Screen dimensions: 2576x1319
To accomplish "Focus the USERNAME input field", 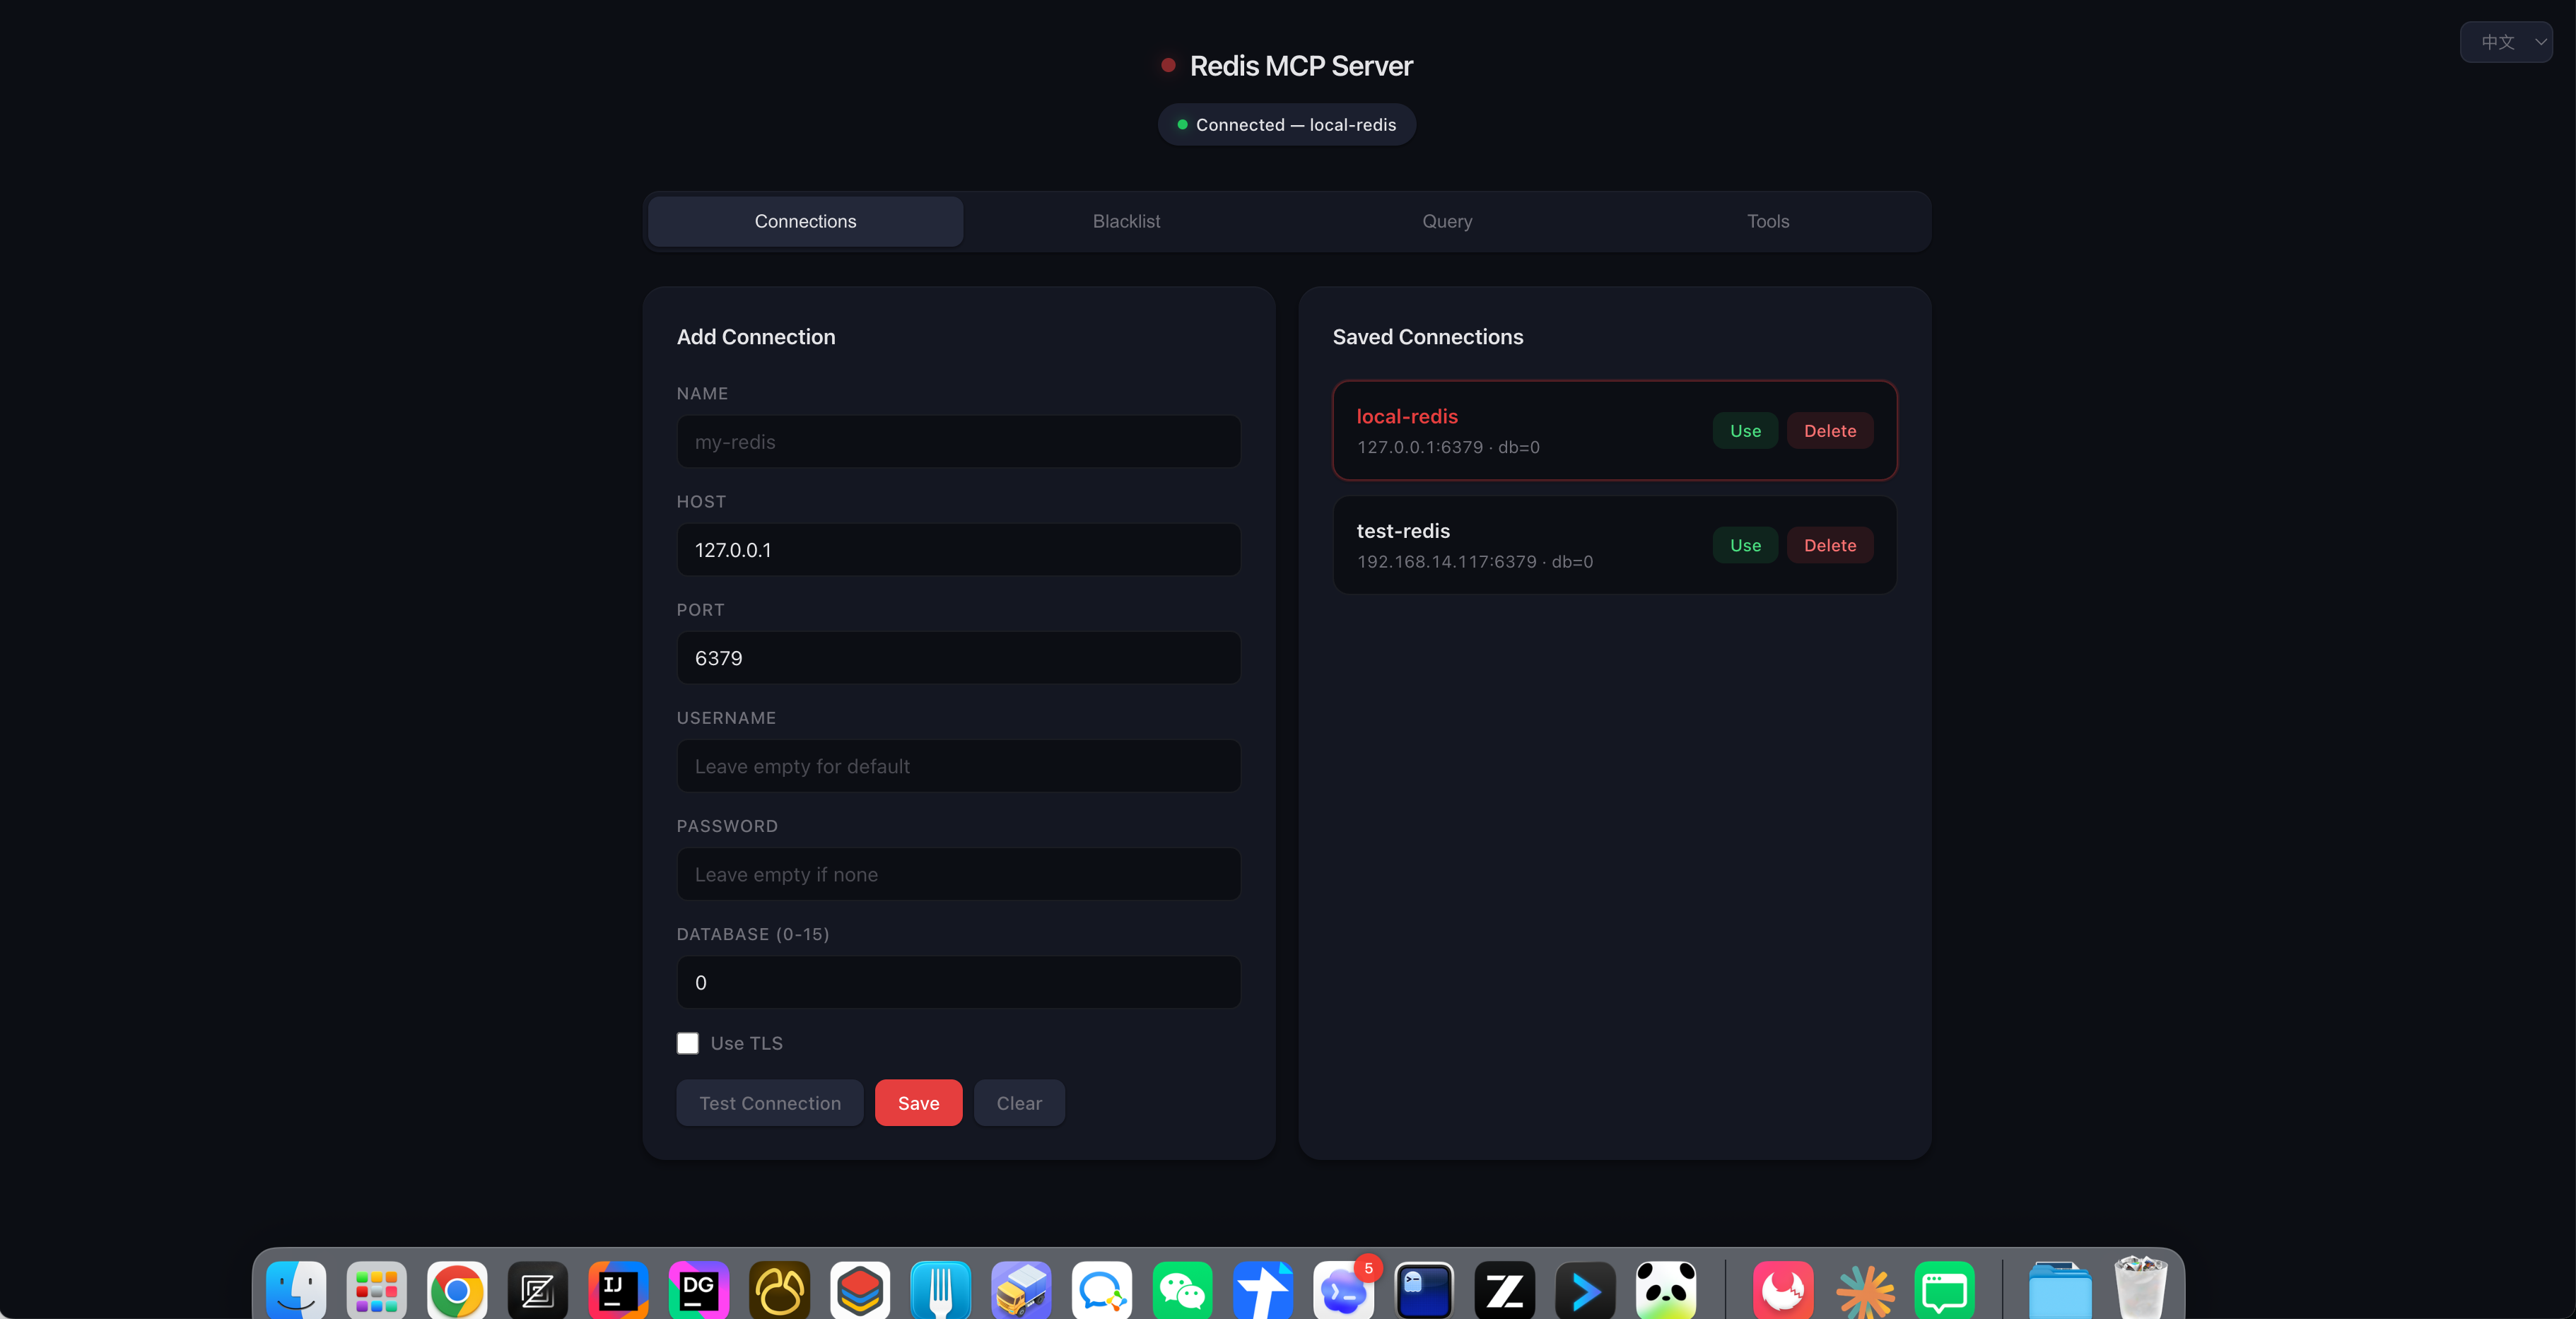I will (x=958, y=766).
